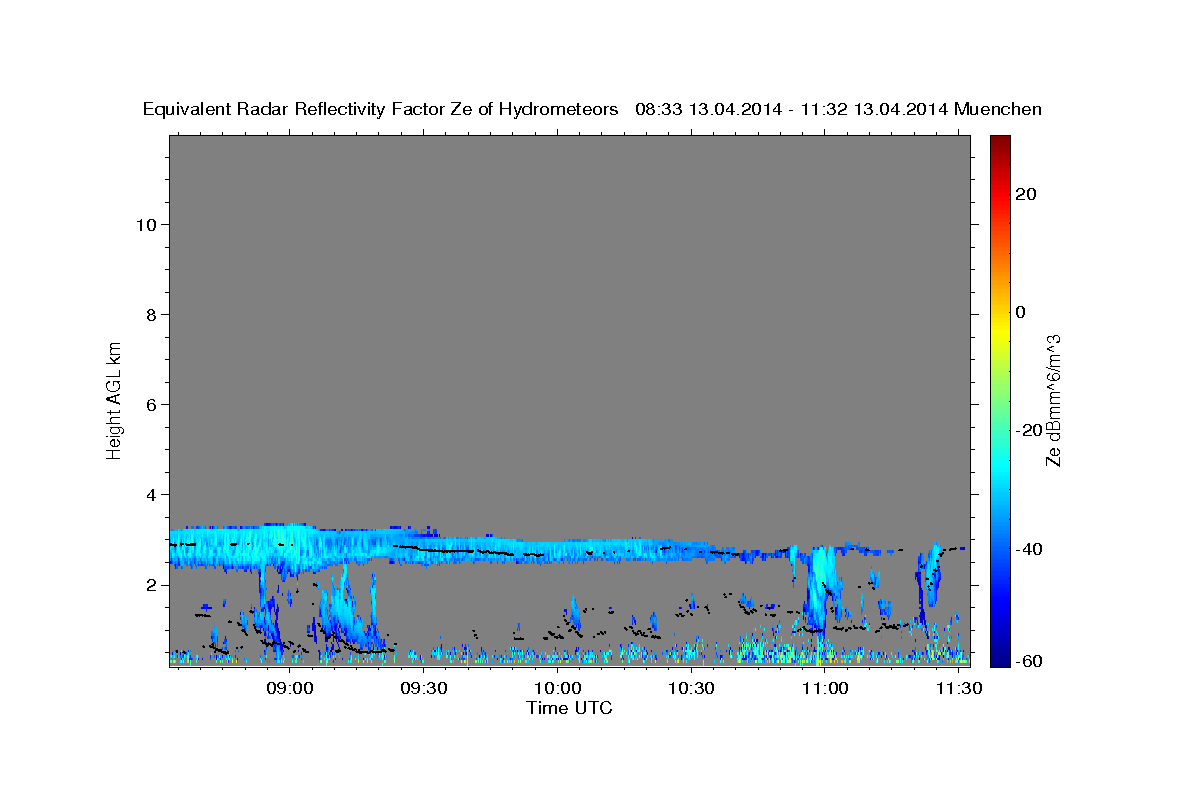Click the dark blue bottom of the colorbar

[x=1000, y=655]
